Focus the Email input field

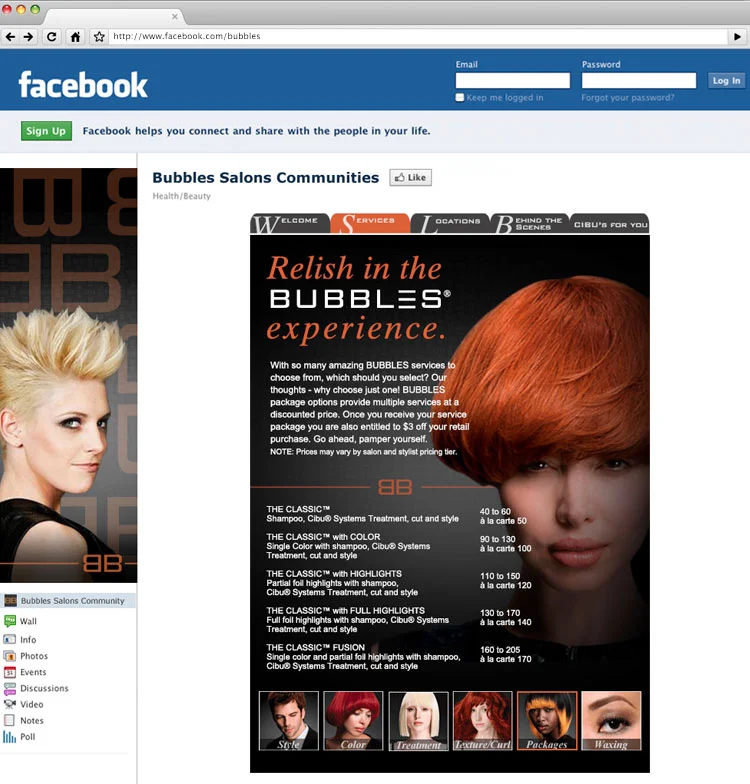point(512,80)
